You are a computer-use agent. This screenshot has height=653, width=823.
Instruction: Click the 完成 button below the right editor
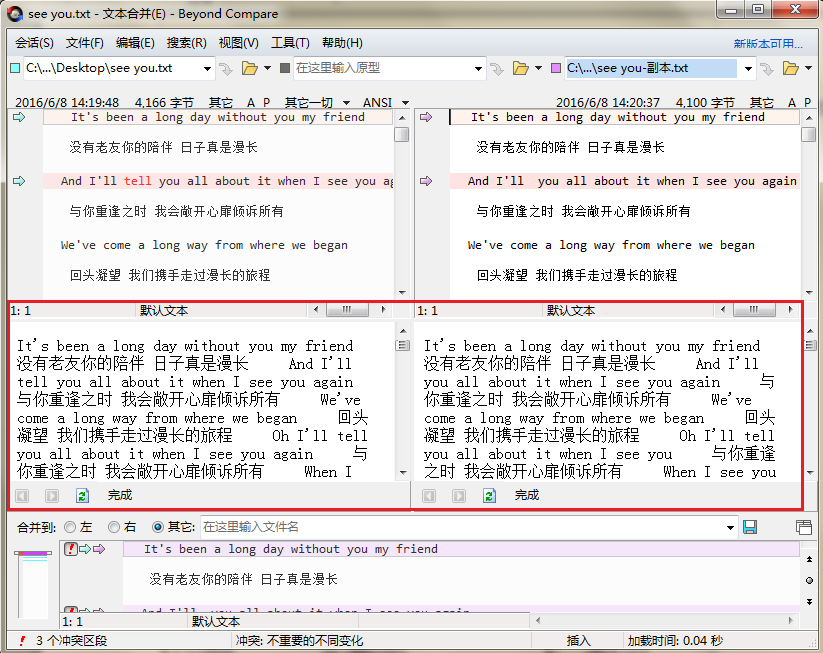527,495
